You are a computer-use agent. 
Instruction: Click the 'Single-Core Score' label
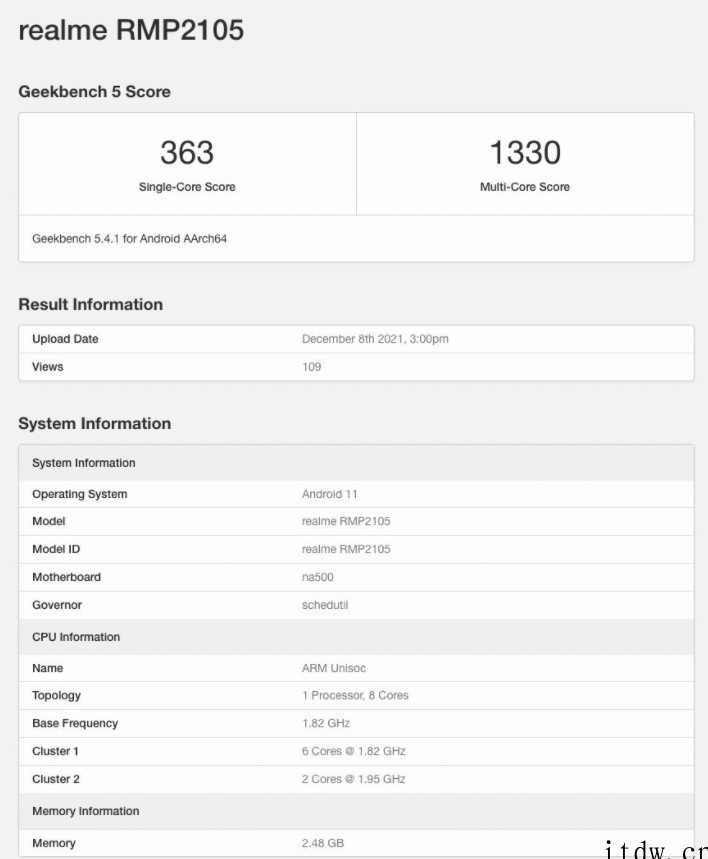coord(187,187)
